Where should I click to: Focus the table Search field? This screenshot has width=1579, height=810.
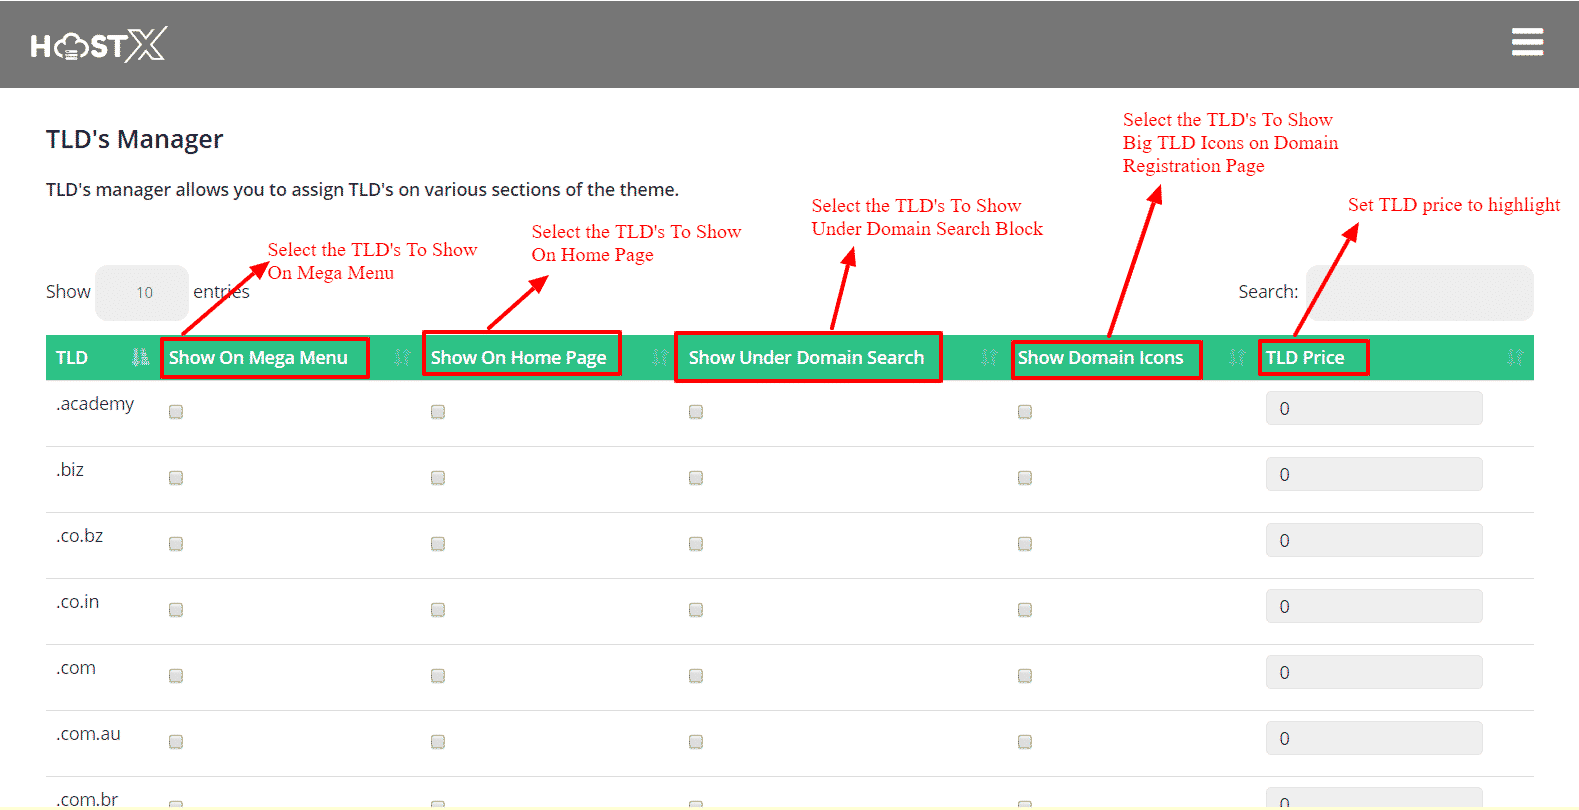pyautogui.click(x=1419, y=292)
